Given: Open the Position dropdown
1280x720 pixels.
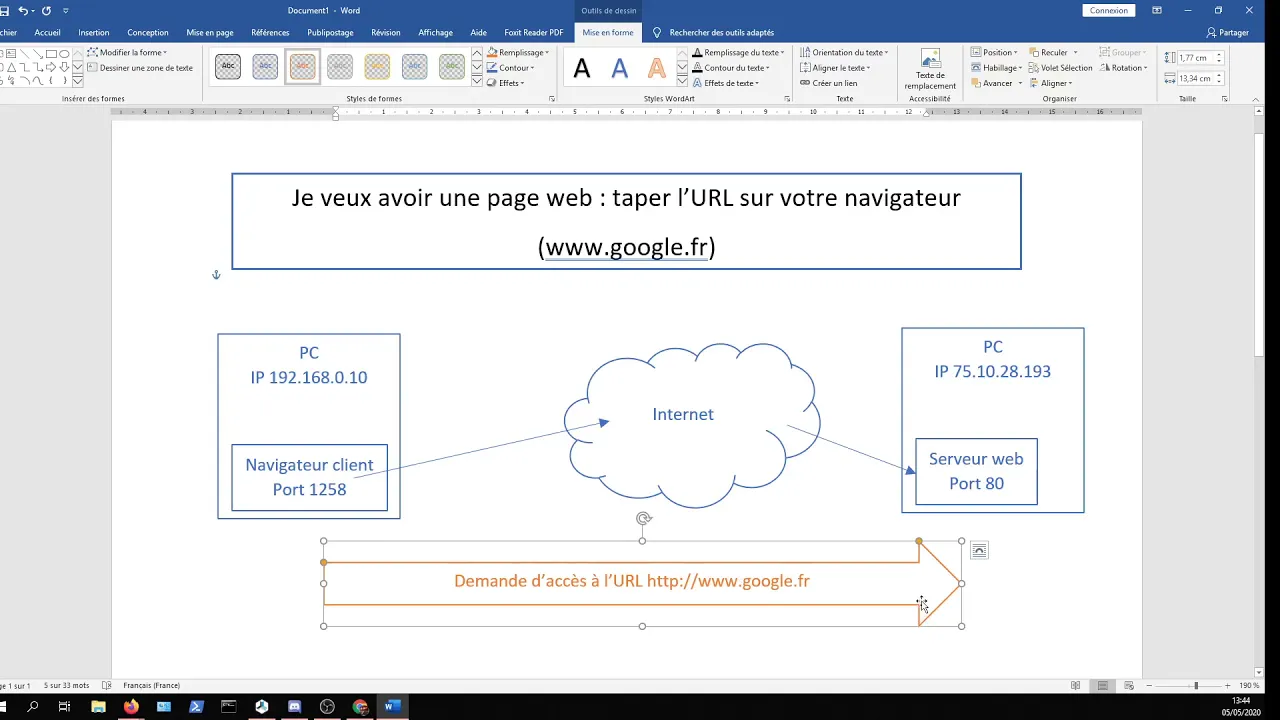Looking at the screenshot, I should [x=994, y=52].
